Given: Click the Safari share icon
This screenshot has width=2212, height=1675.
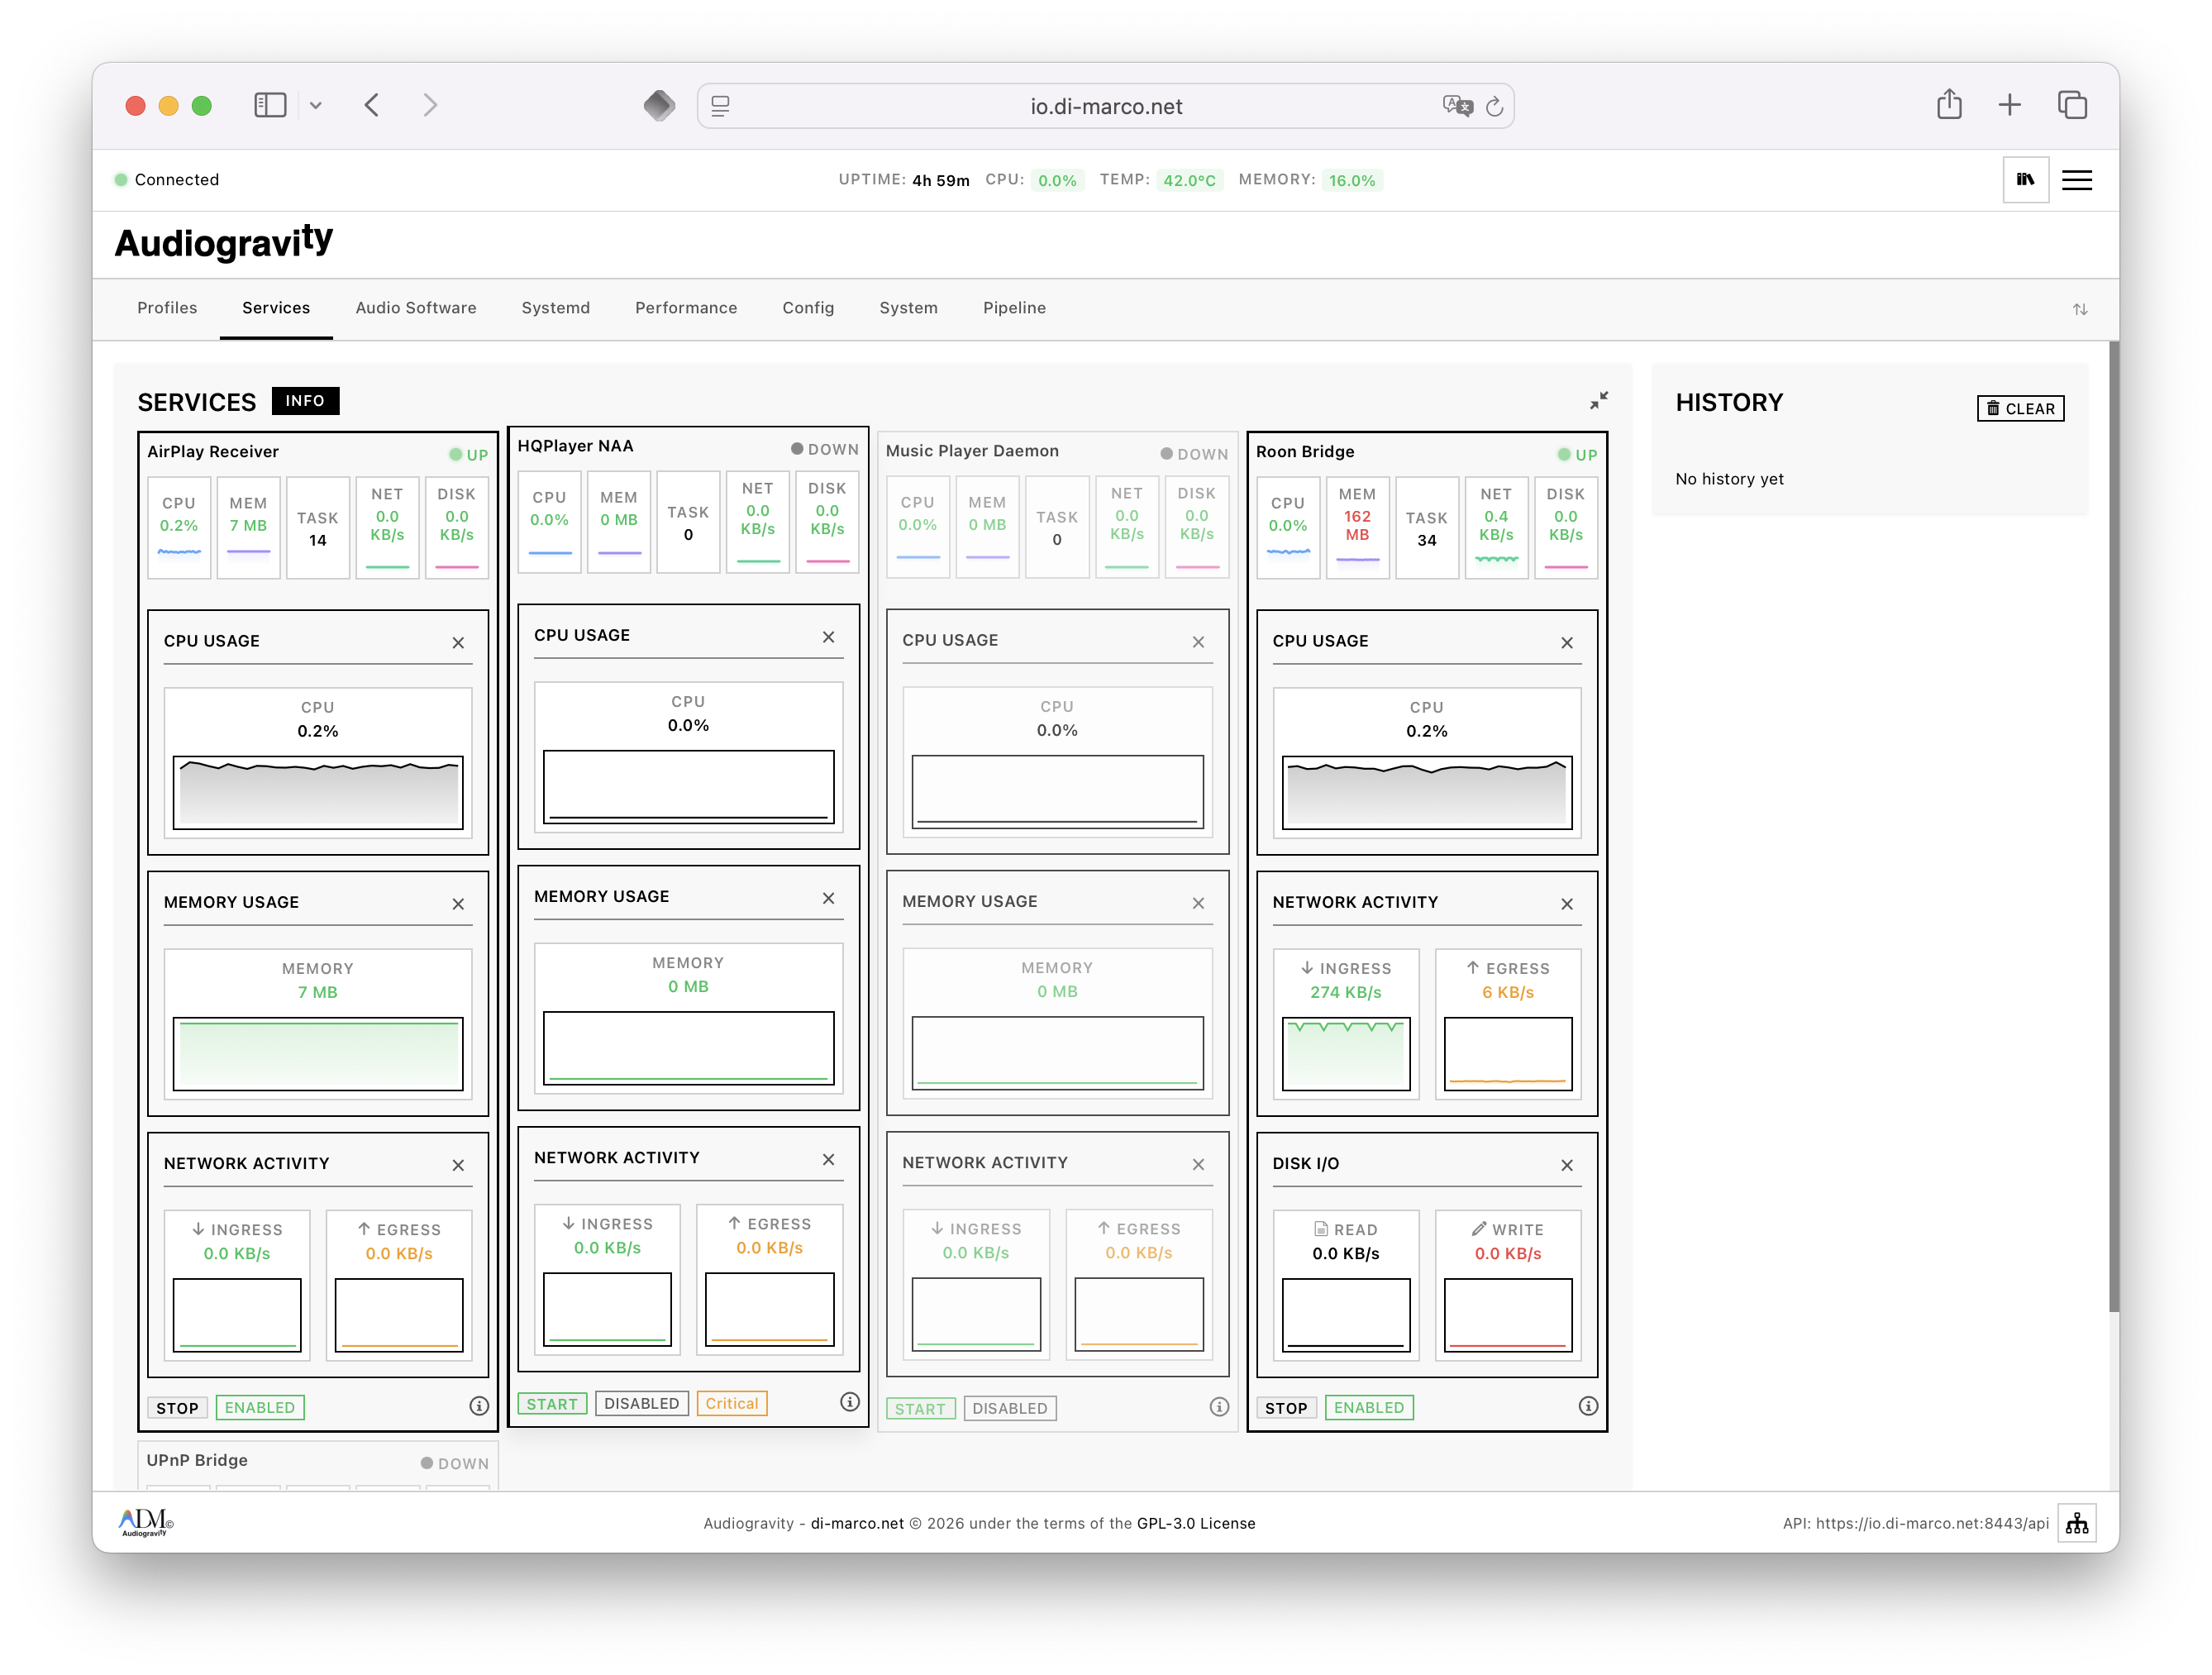Looking at the screenshot, I should pyautogui.click(x=1949, y=105).
